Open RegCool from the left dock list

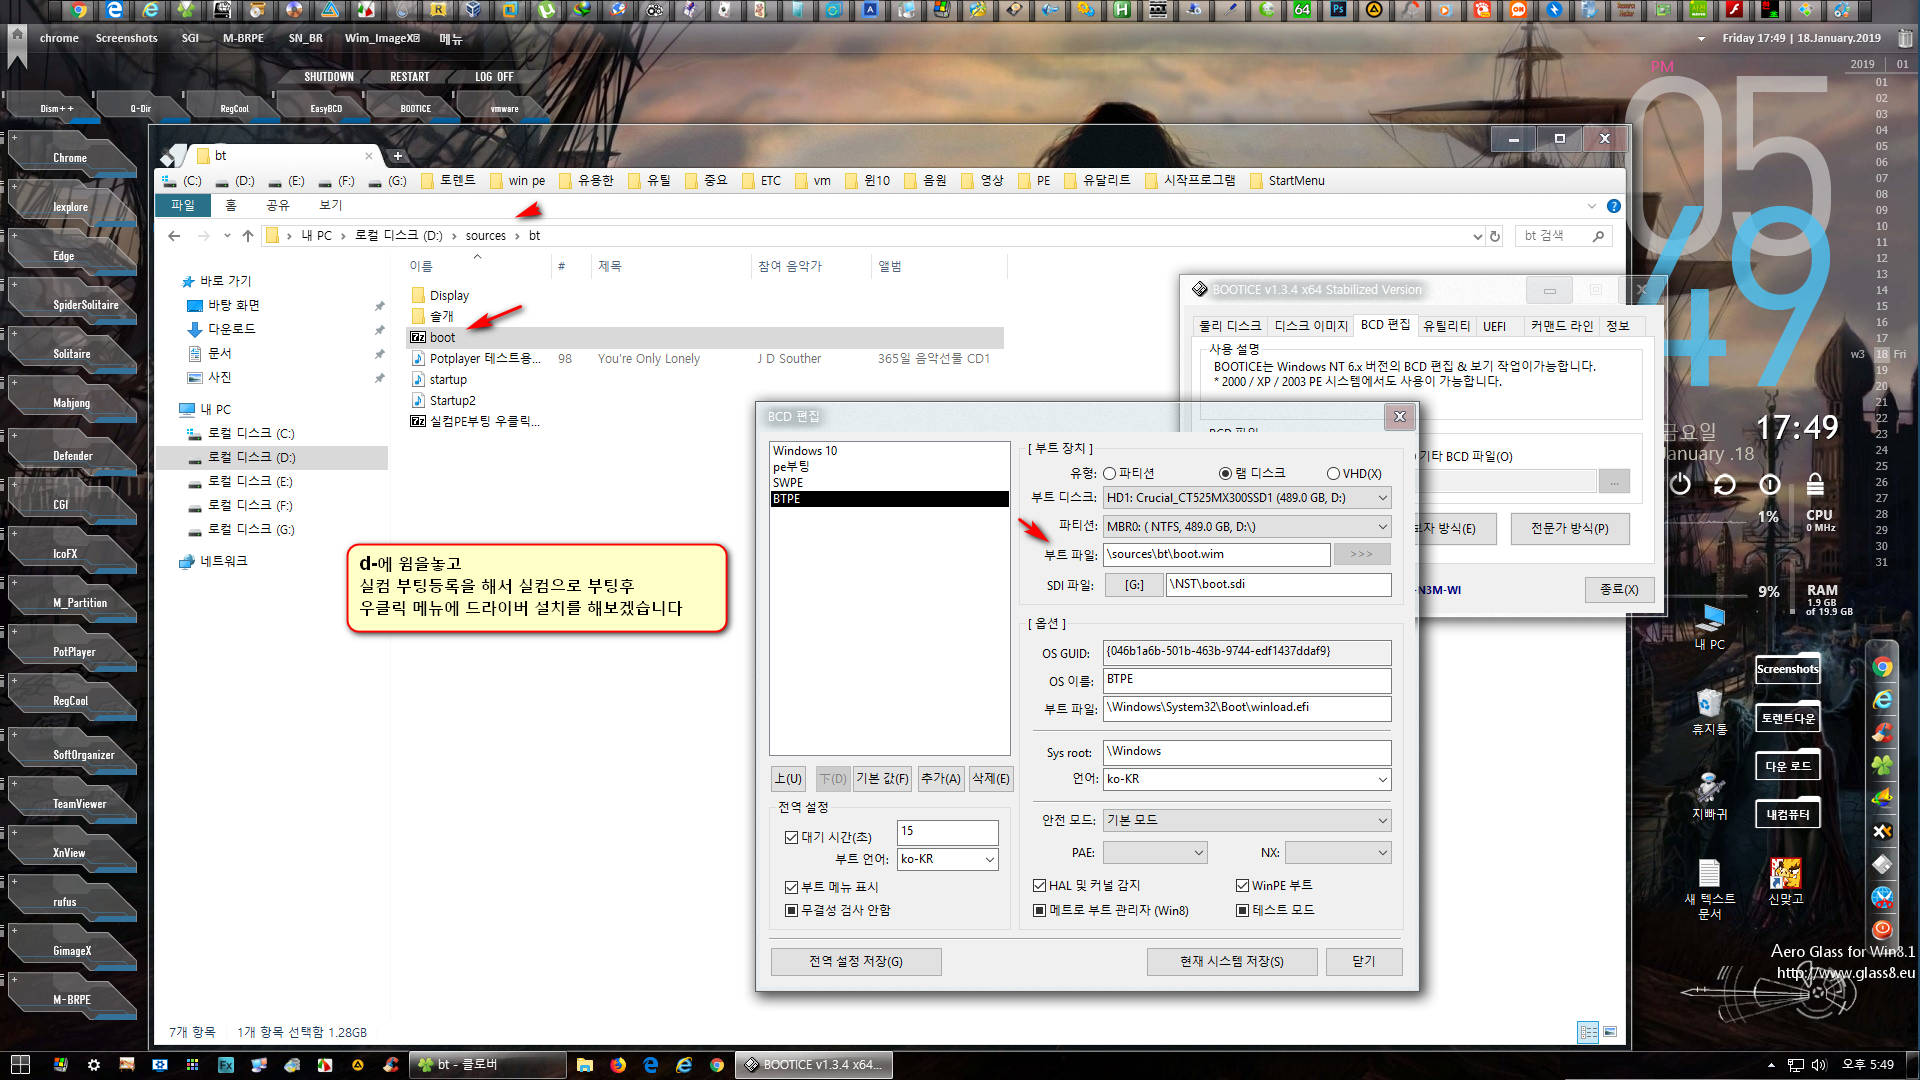pyautogui.click(x=70, y=701)
